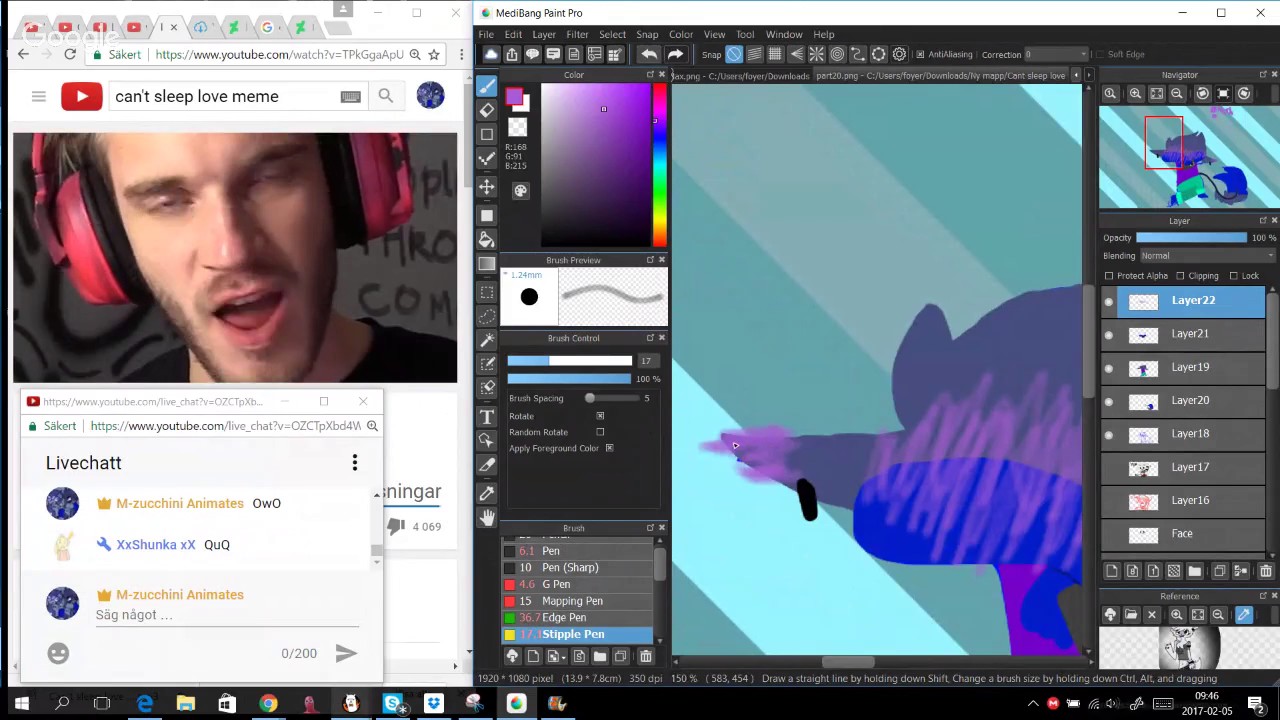Toggle Apply Foreground Color checkbox

click(609, 448)
